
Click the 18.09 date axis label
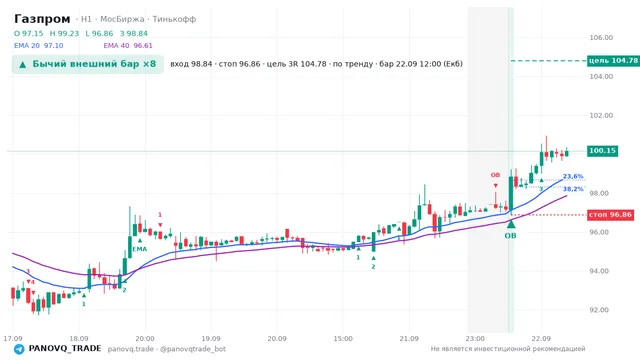(x=79, y=338)
